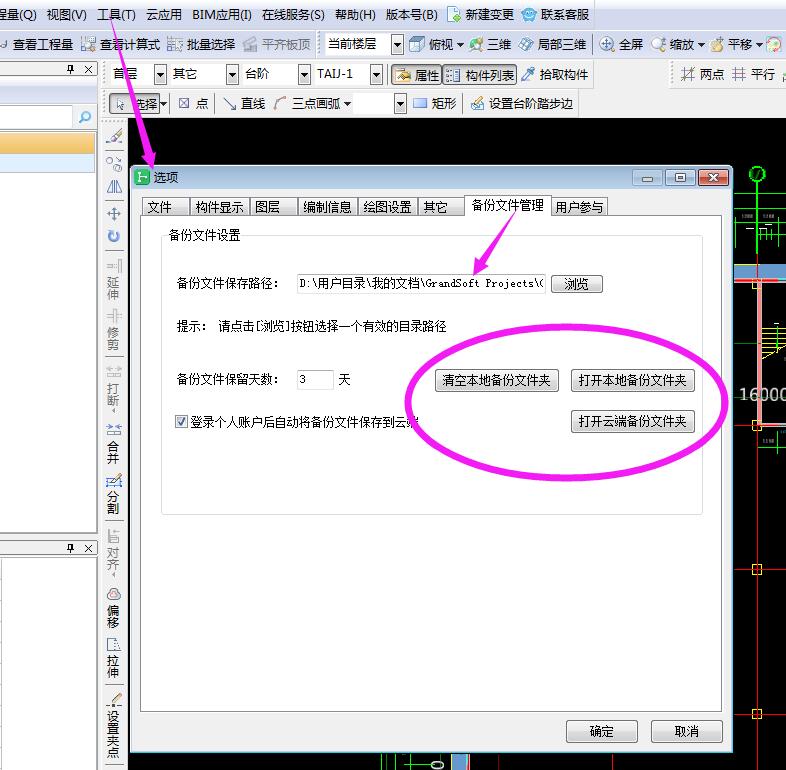
Task: Select the 直线 drawing tool
Action: pyautogui.click(x=244, y=104)
